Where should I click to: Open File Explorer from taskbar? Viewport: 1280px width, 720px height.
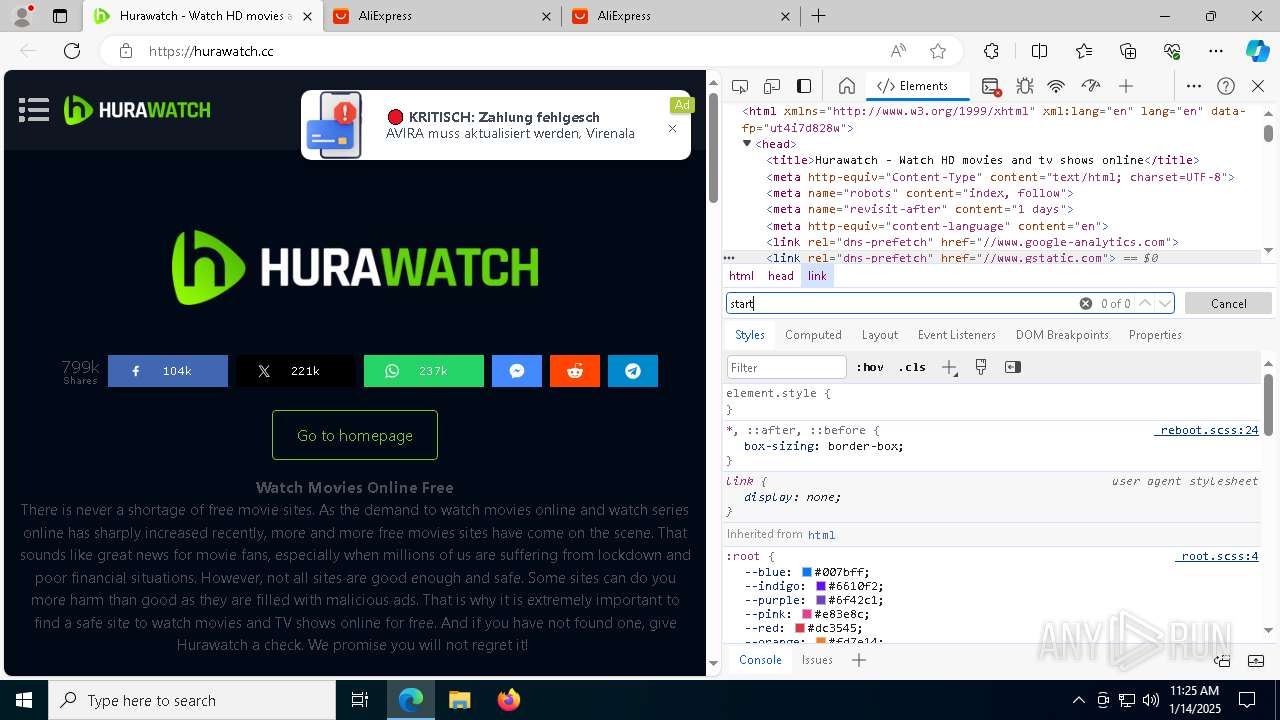459,700
